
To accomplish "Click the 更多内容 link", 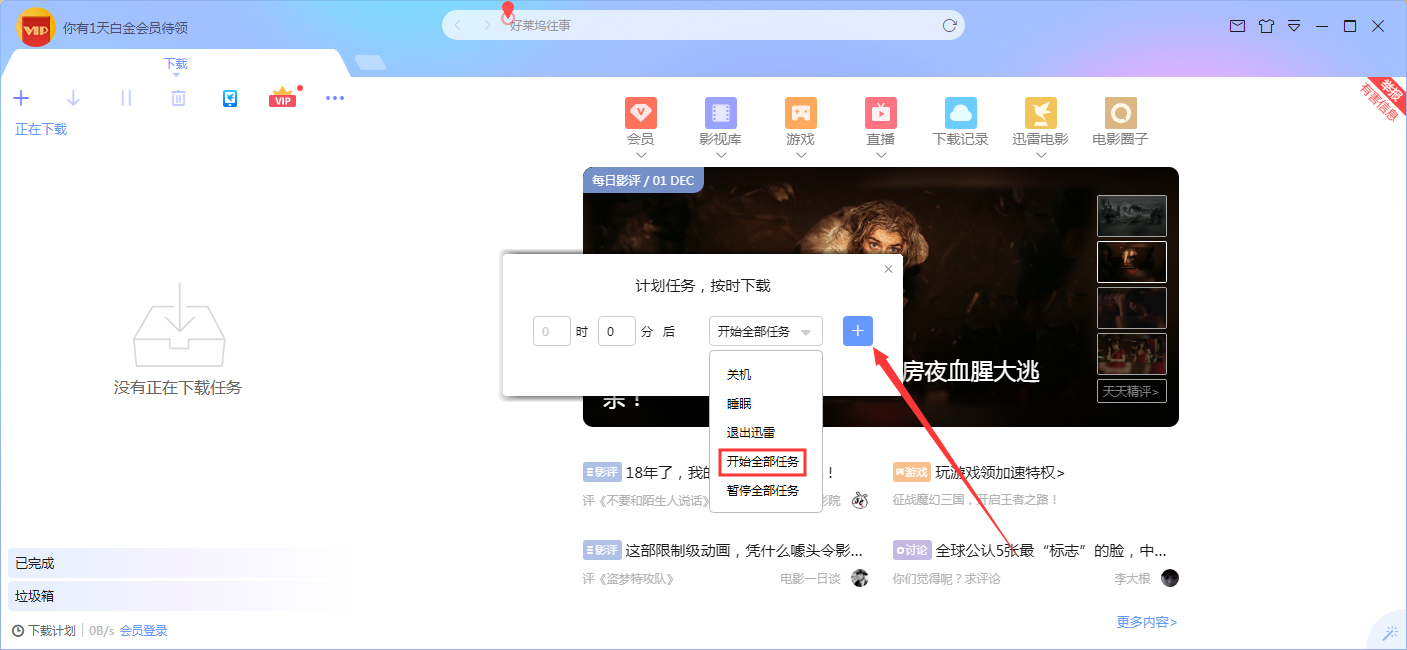I will pyautogui.click(x=1147, y=621).
